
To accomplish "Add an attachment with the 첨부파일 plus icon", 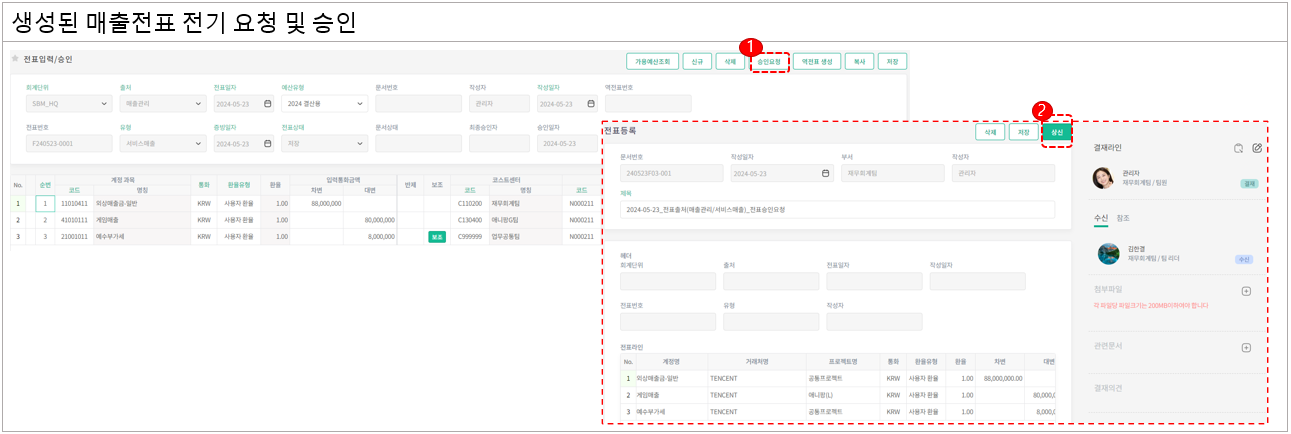I will 1246,291.
